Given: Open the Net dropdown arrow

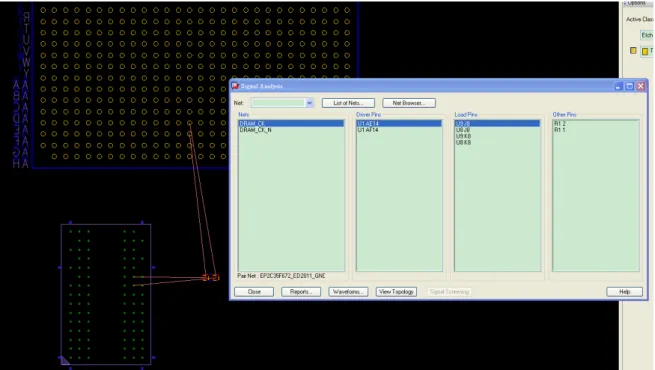Looking at the screenshot, I should [x=309, y=103].
